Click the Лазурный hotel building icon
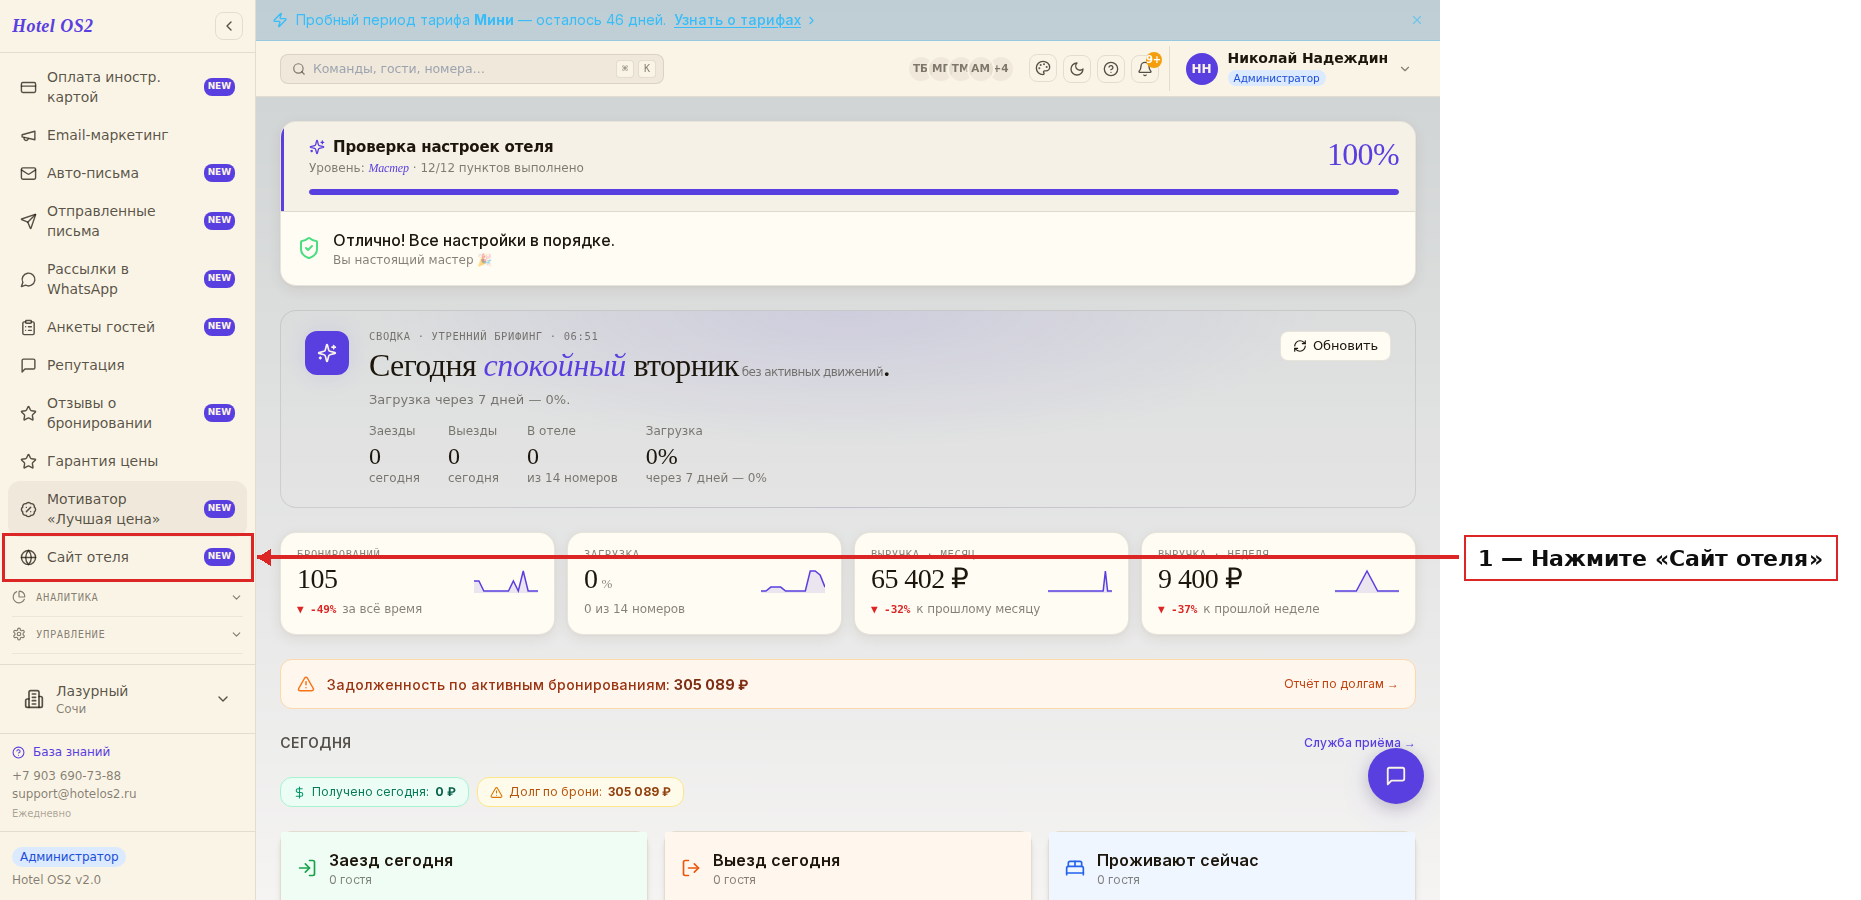 (34, 699)
